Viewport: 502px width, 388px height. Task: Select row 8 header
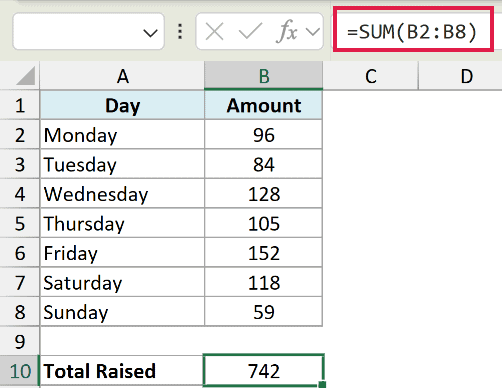click(x=20, y=312)
